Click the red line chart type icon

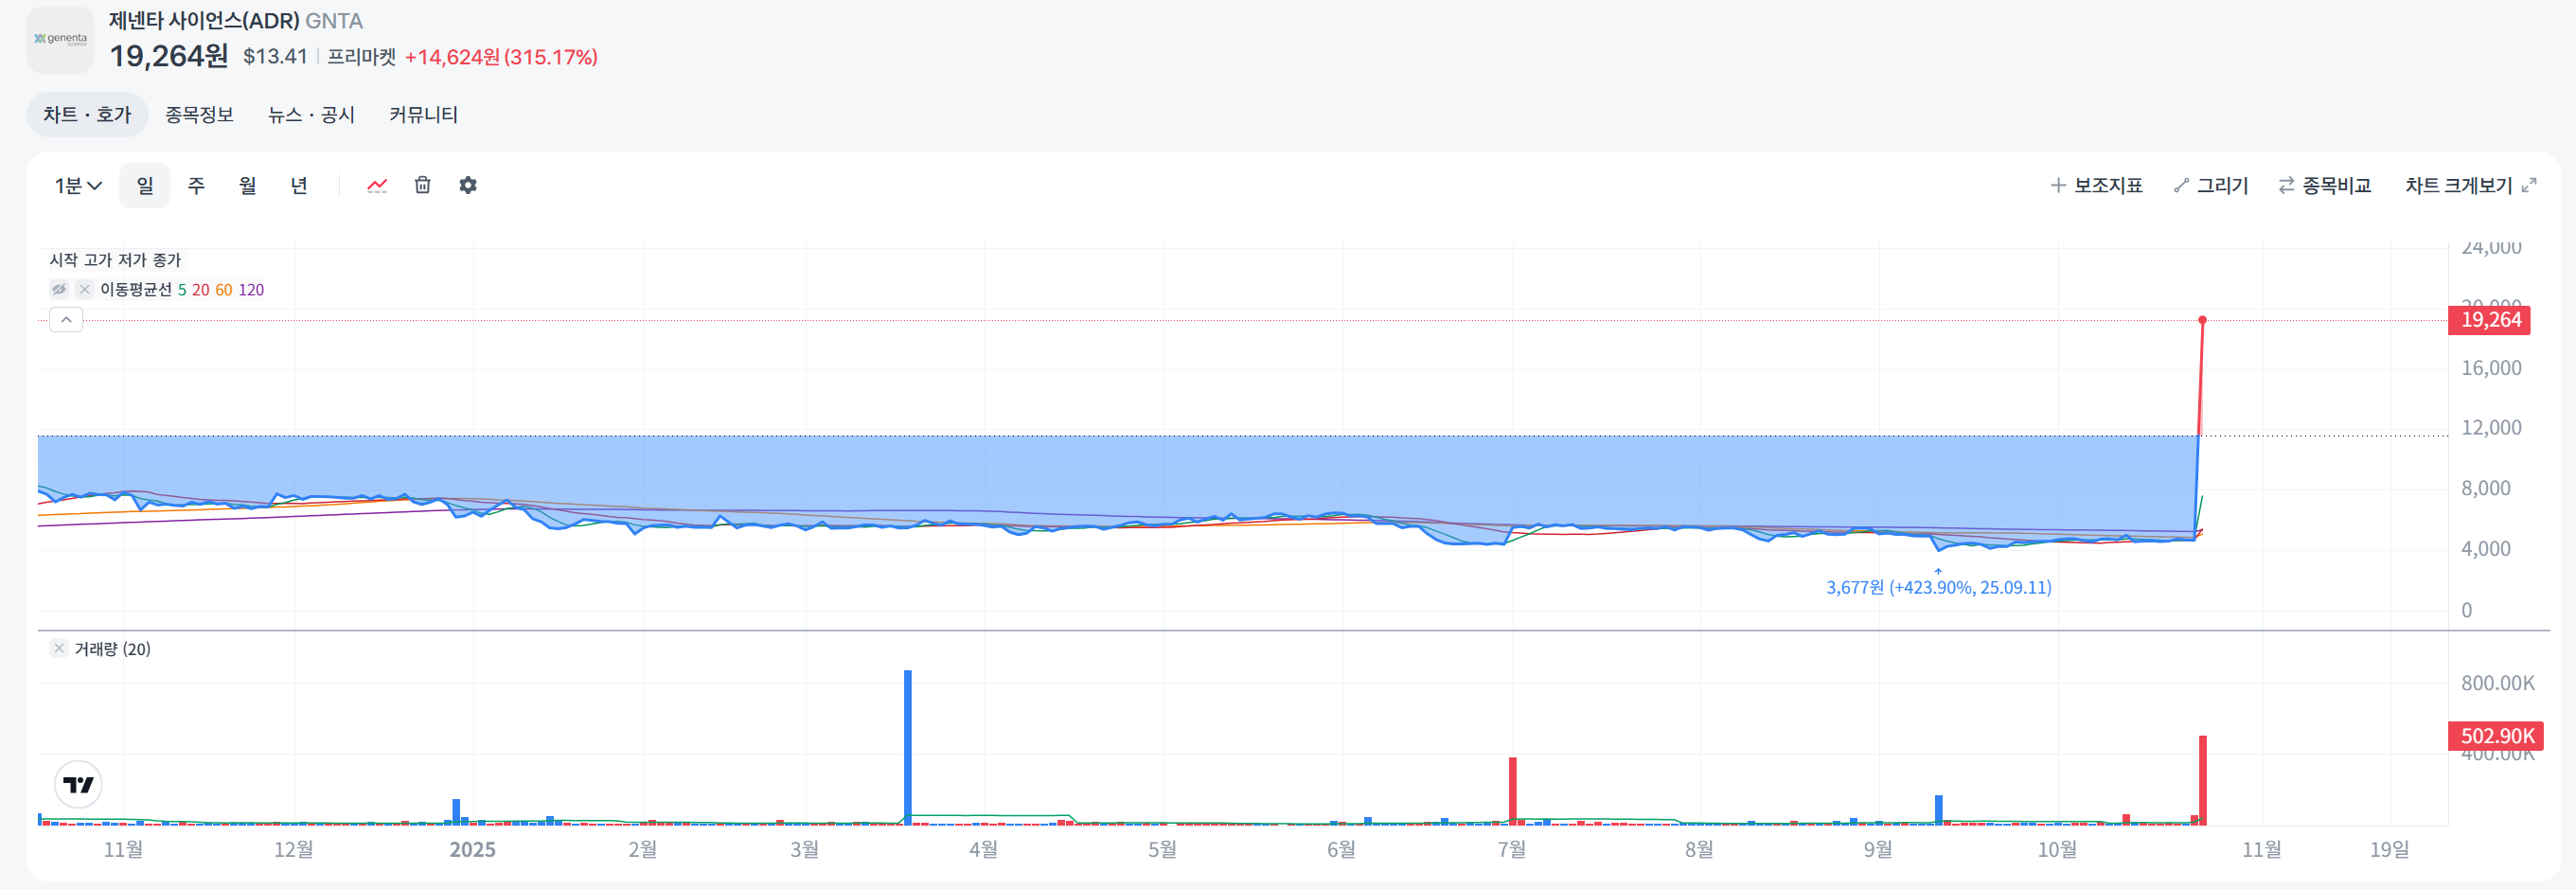(x=377, y=186)
